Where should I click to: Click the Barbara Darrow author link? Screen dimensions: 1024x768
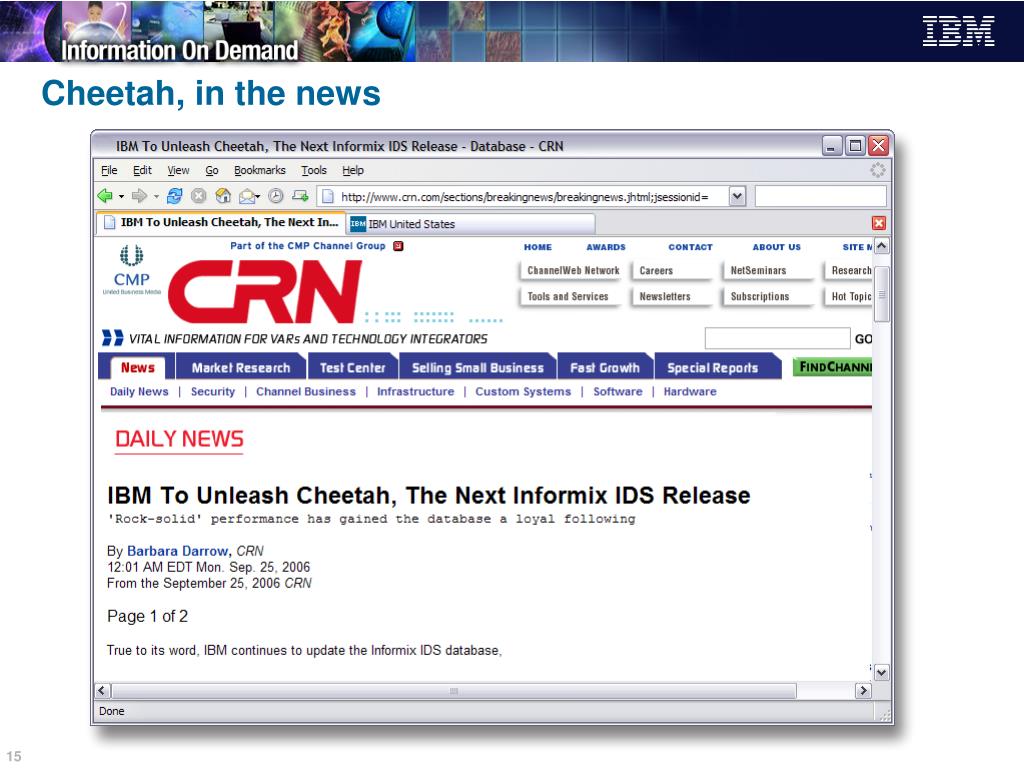pos(177,551)
